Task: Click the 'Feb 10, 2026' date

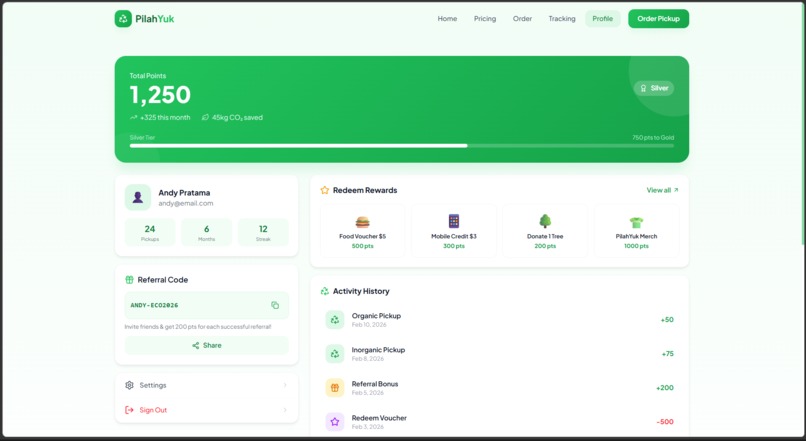Action: pyautogui.click(x=369, y=325)
